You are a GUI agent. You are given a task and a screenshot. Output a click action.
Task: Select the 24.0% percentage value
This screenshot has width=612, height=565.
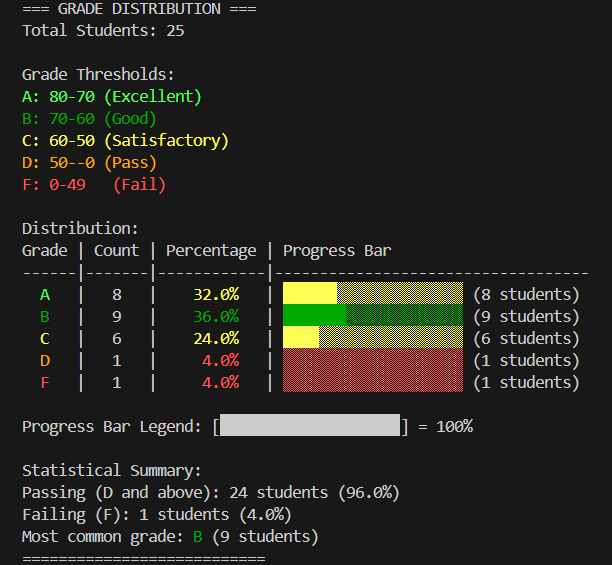tap(216, 339)
